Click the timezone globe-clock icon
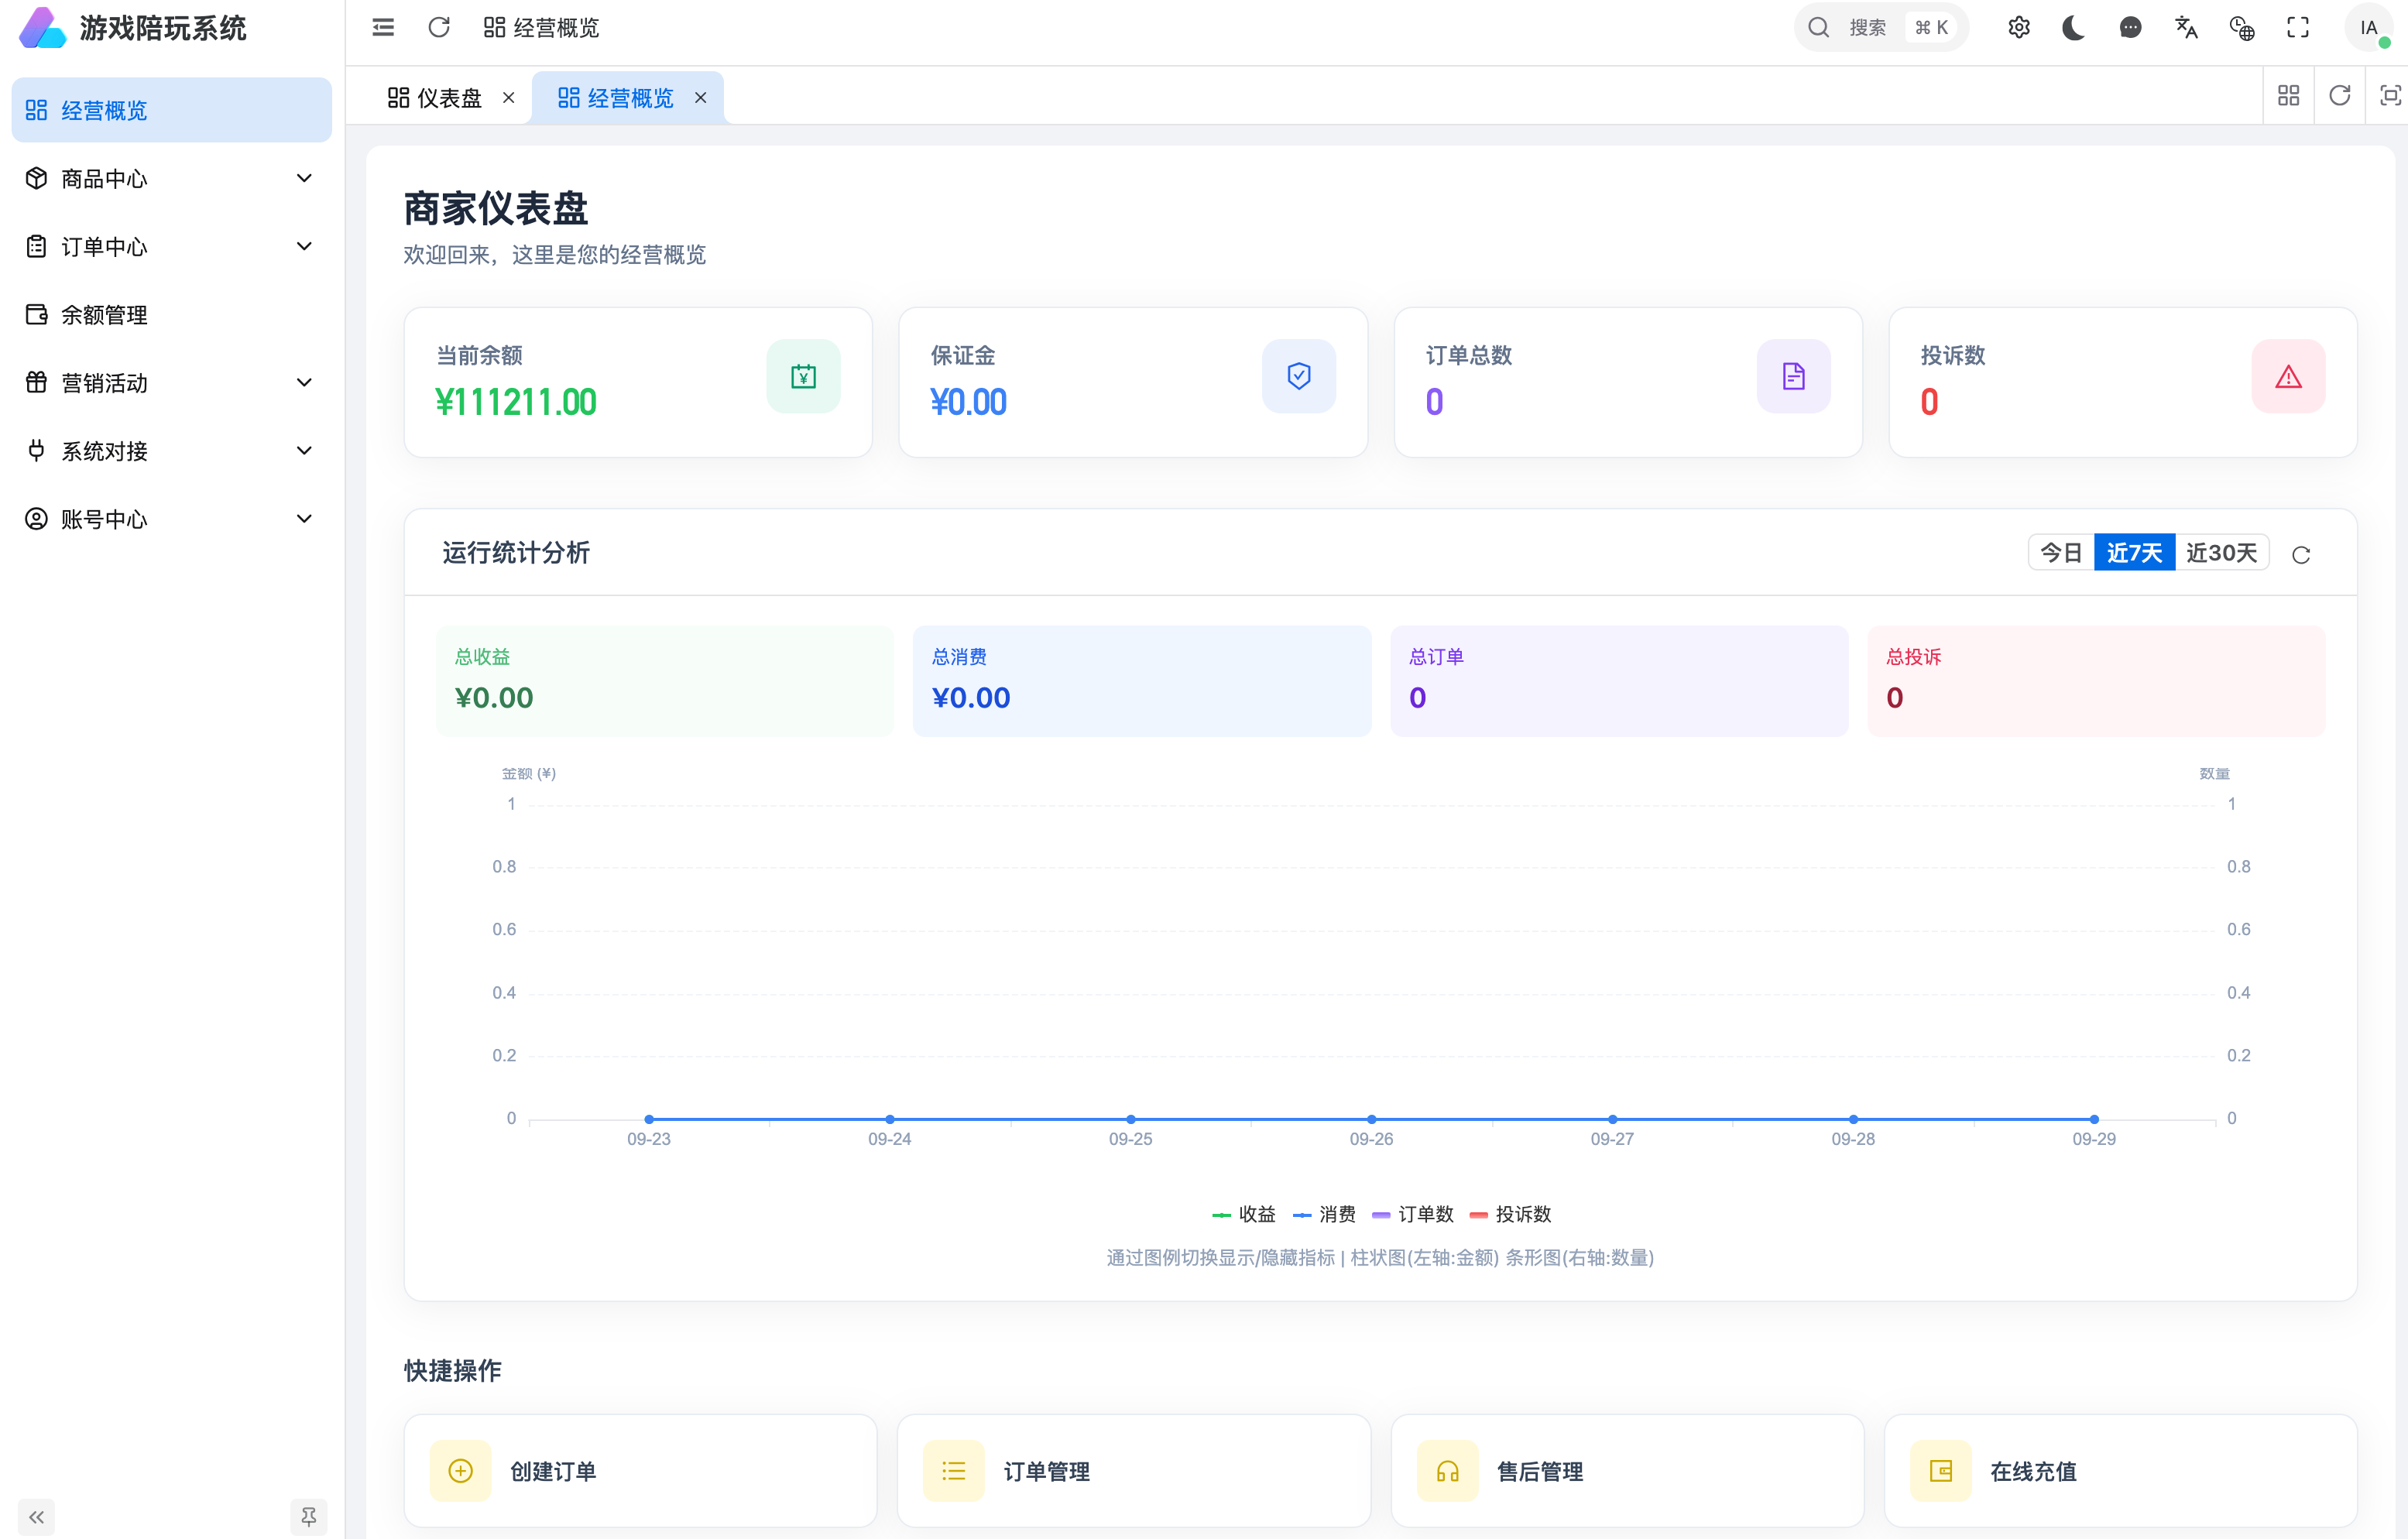 click(2243, 27)
